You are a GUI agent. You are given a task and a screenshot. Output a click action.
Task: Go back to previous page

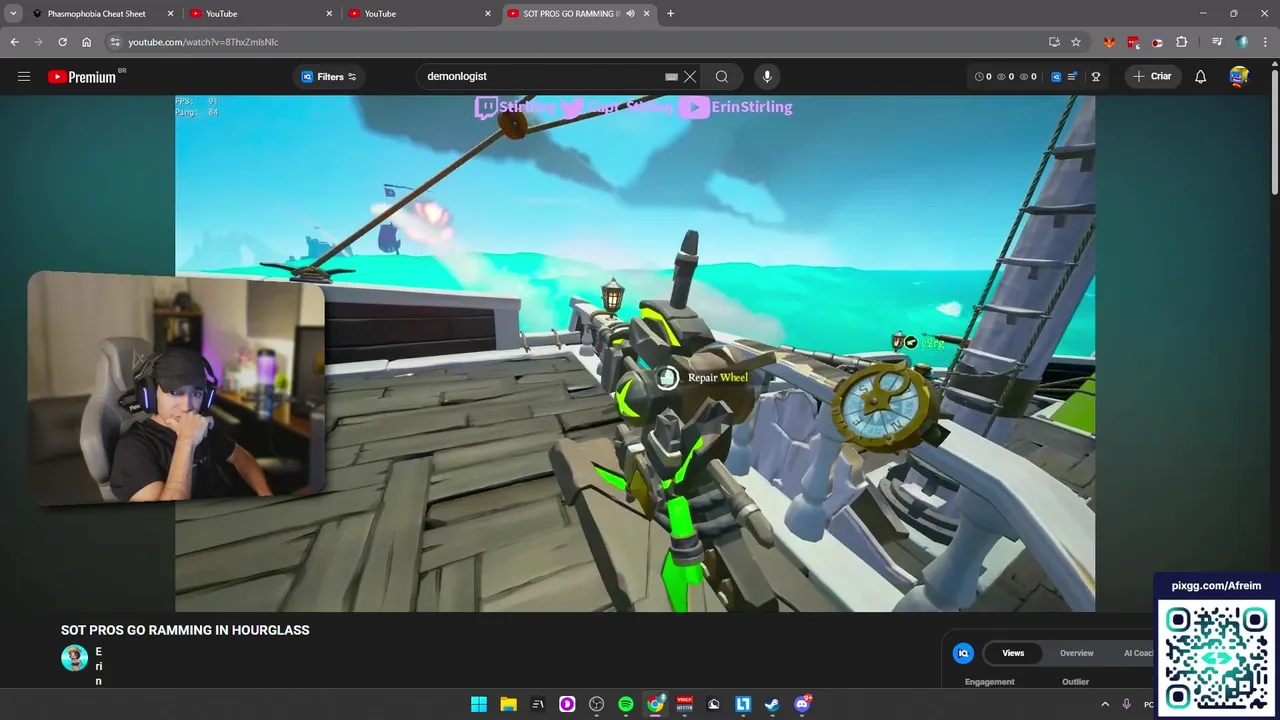point(14,42)
